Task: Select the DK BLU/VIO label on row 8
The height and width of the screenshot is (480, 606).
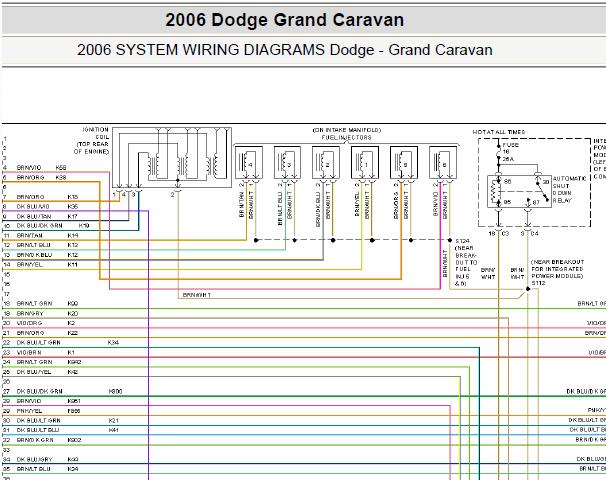Action: click(x=33, y=206)
